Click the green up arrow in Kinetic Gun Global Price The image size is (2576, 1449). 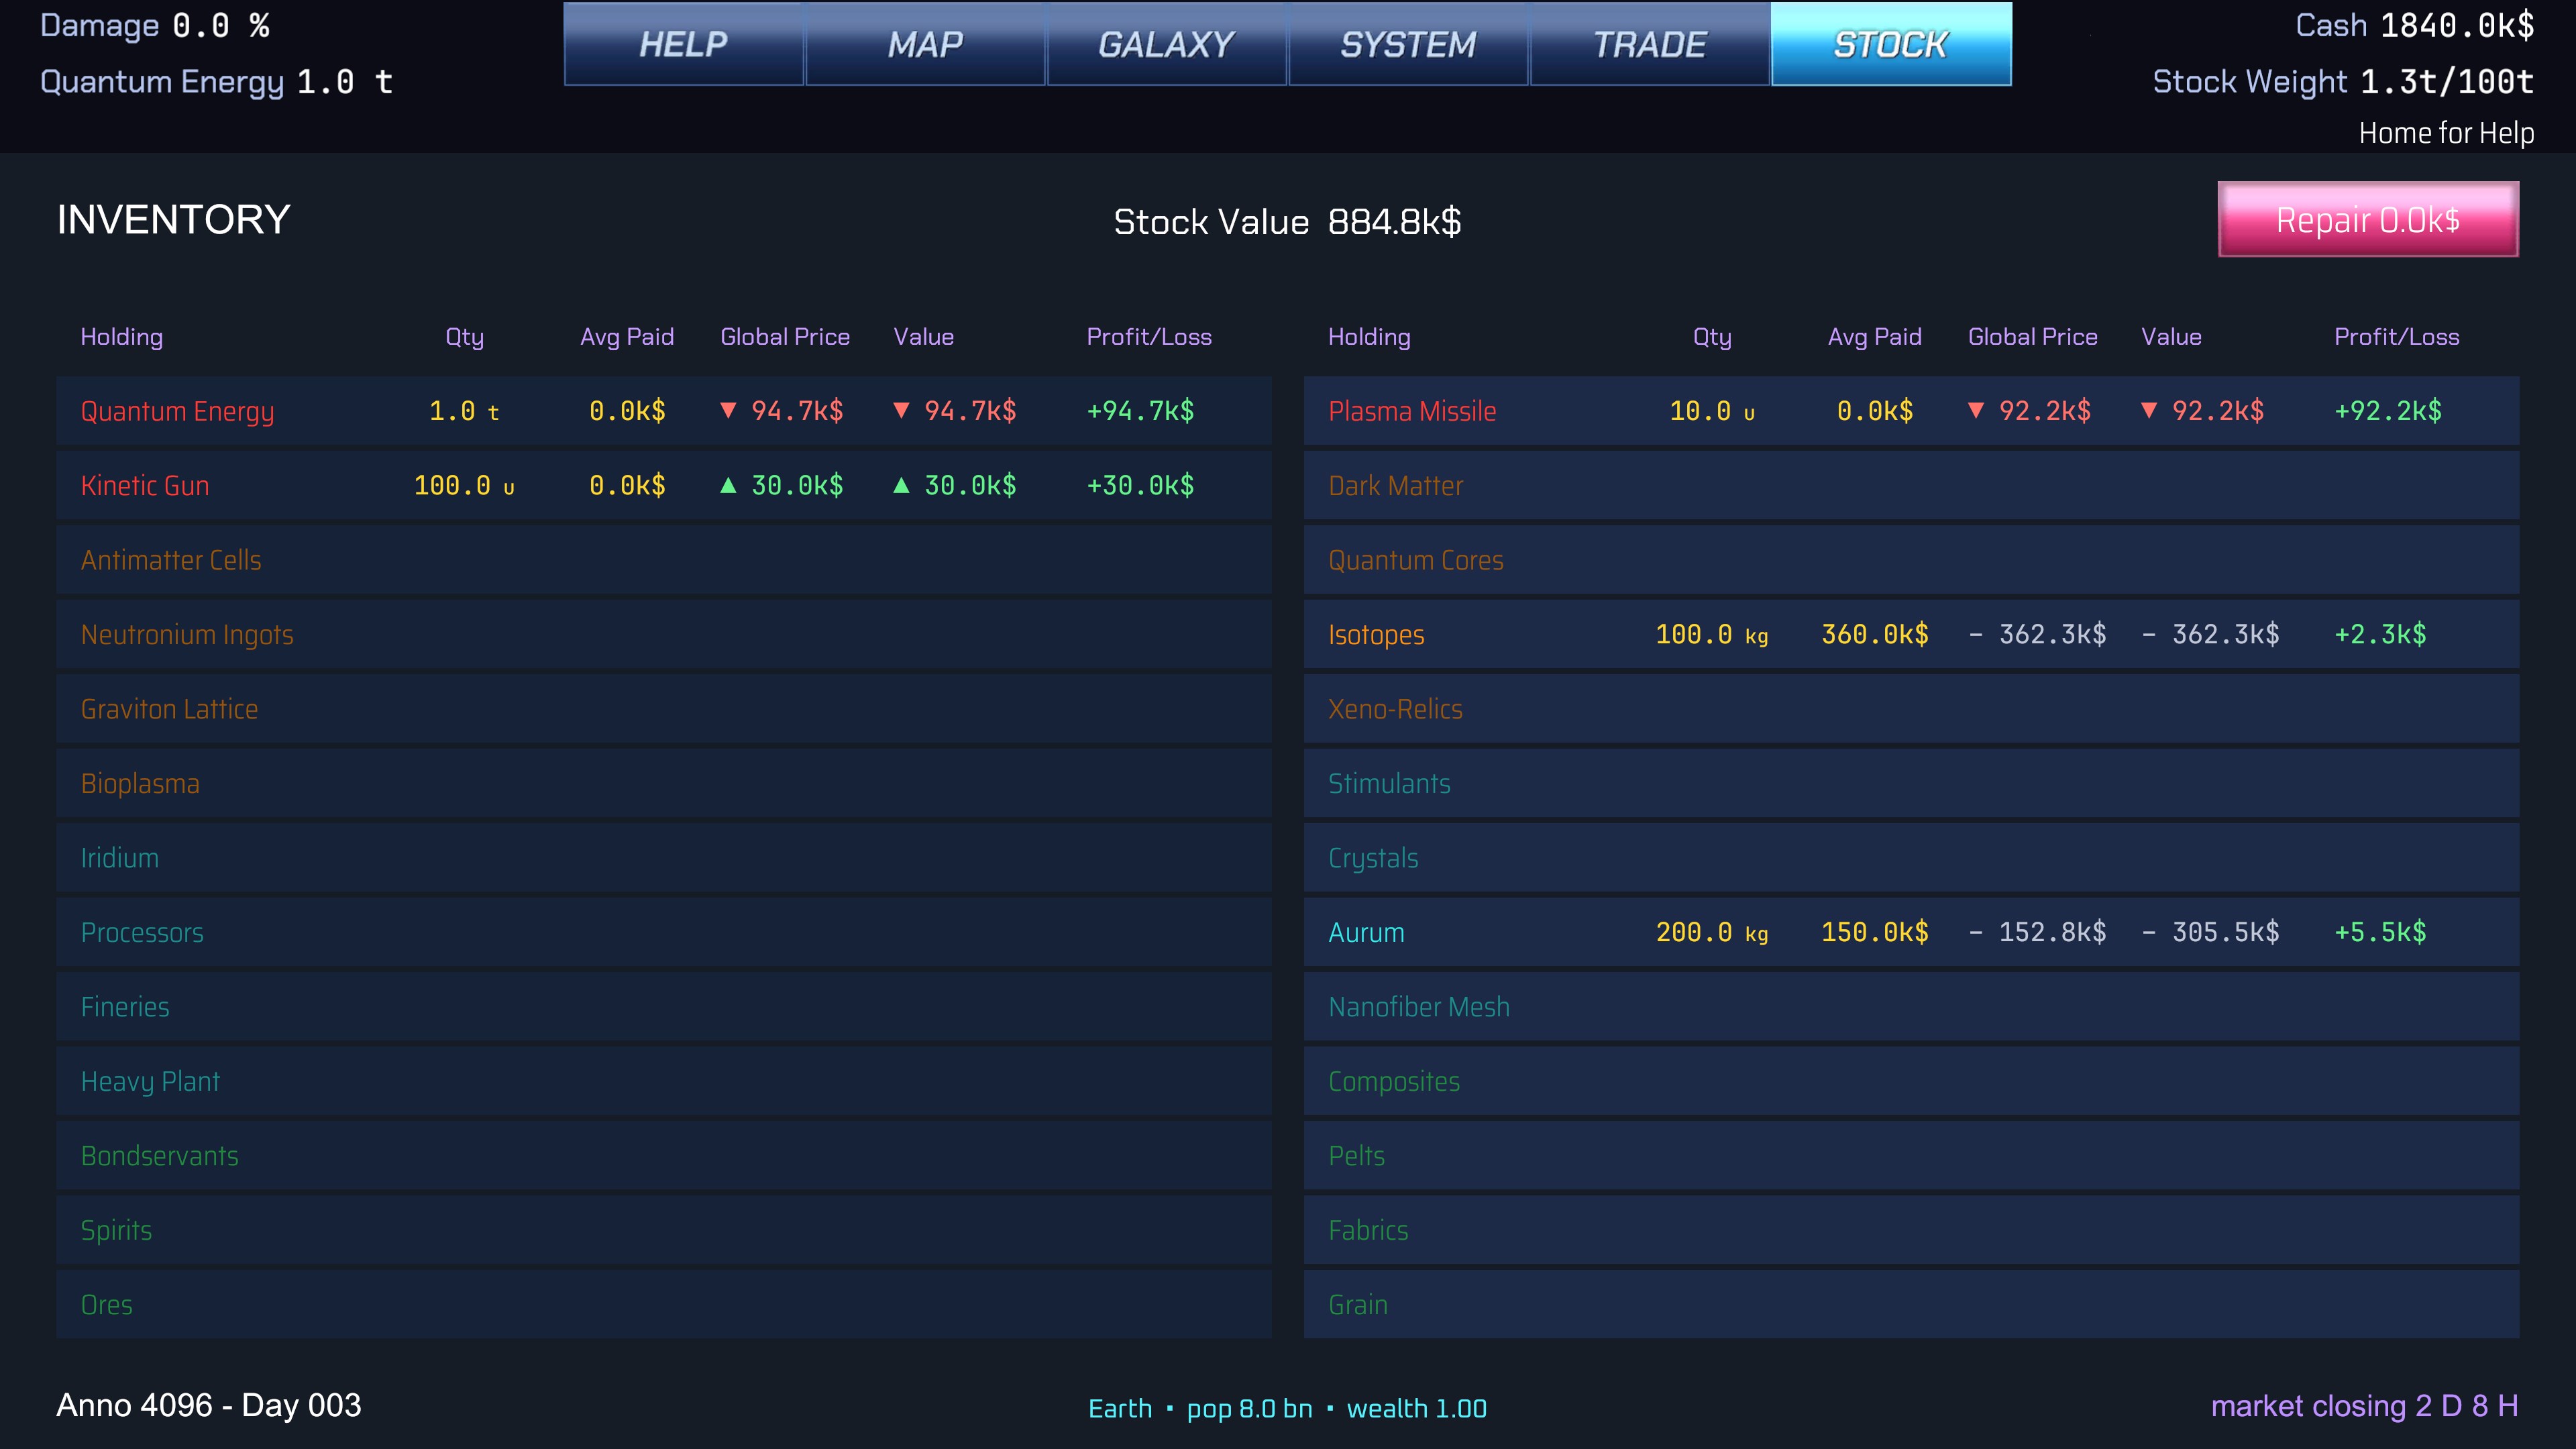click(x=728, y=485)
